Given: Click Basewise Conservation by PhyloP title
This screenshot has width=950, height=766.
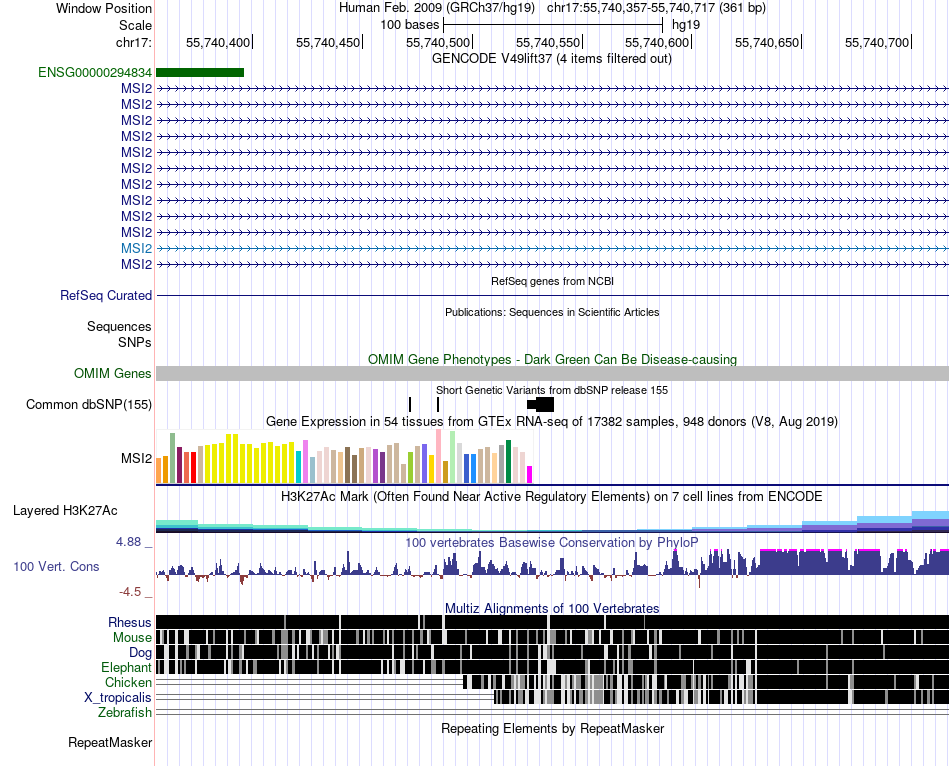Looking at the screenshot, I should pyautogui.click(x=552, y=542).
